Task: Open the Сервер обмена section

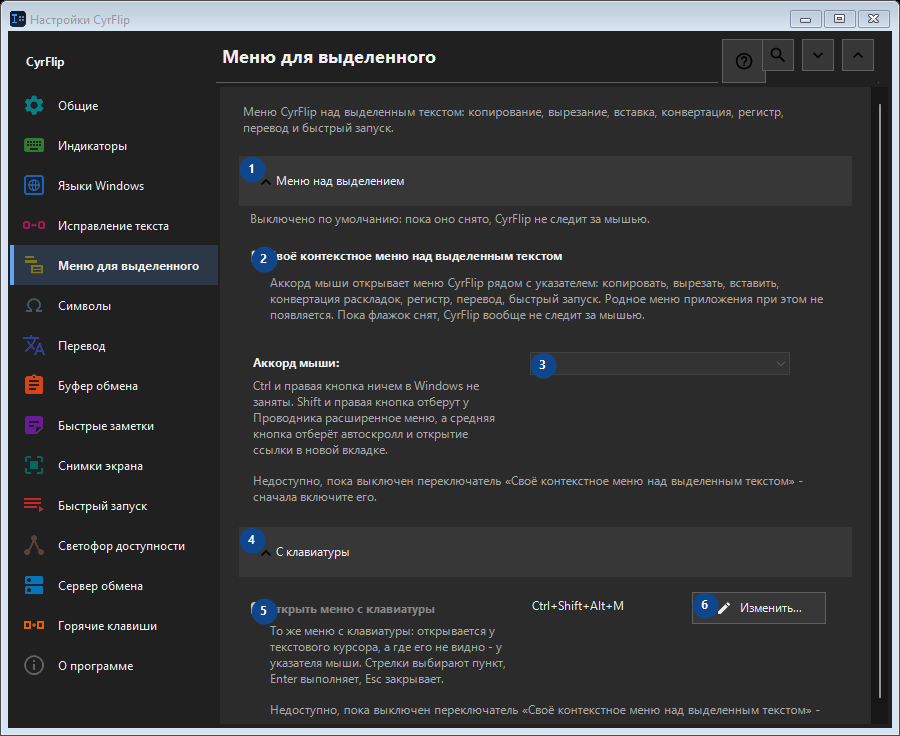Action: click(x=114, y=586)
